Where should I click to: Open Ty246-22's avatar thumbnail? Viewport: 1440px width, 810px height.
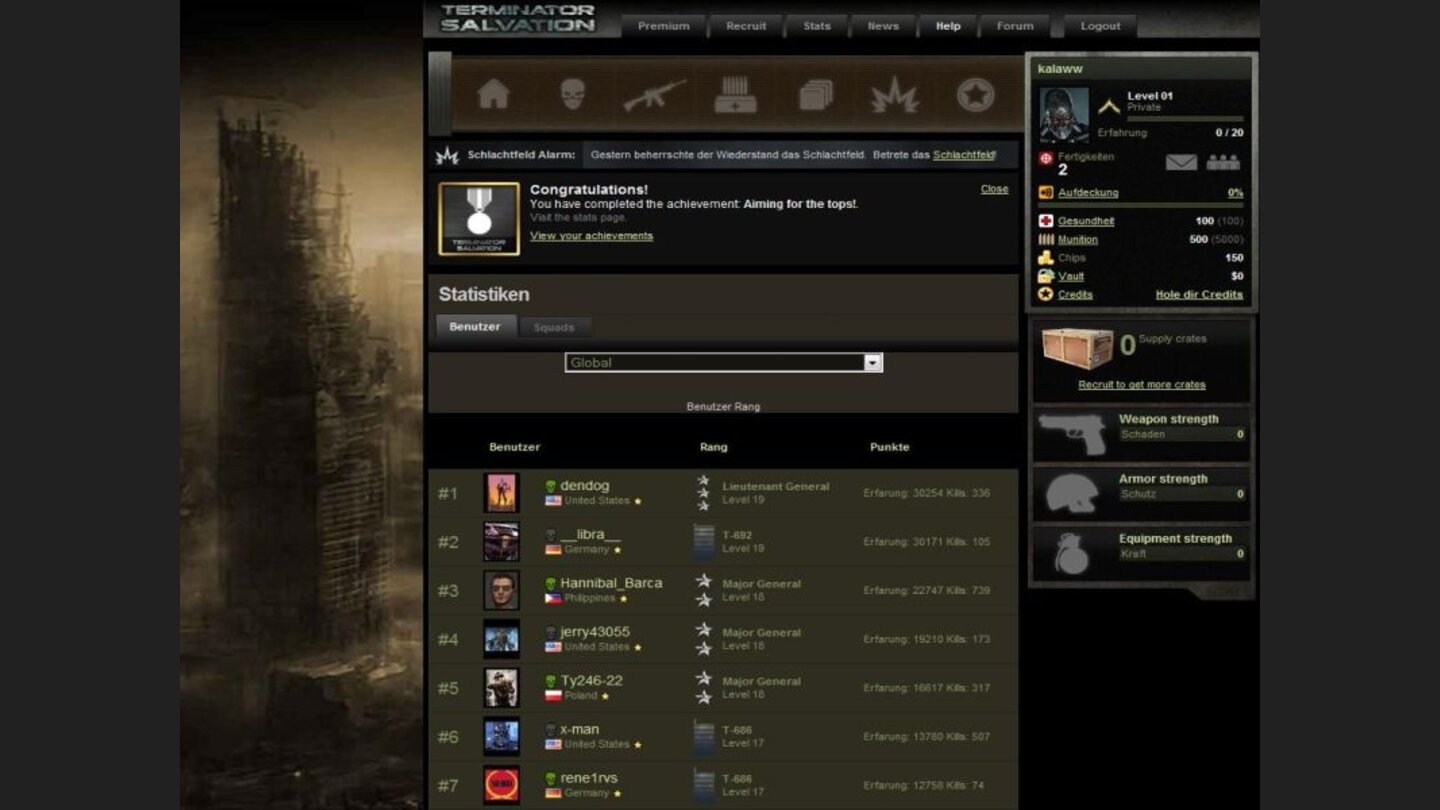point(501,688)
